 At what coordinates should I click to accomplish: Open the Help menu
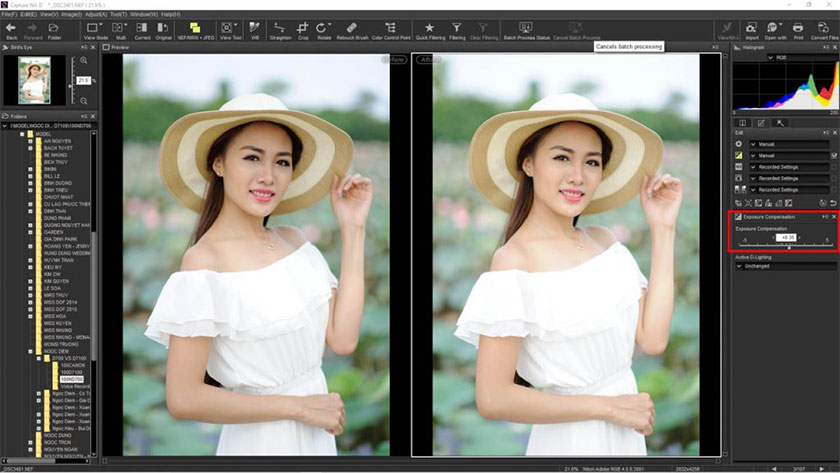(171, 14)
